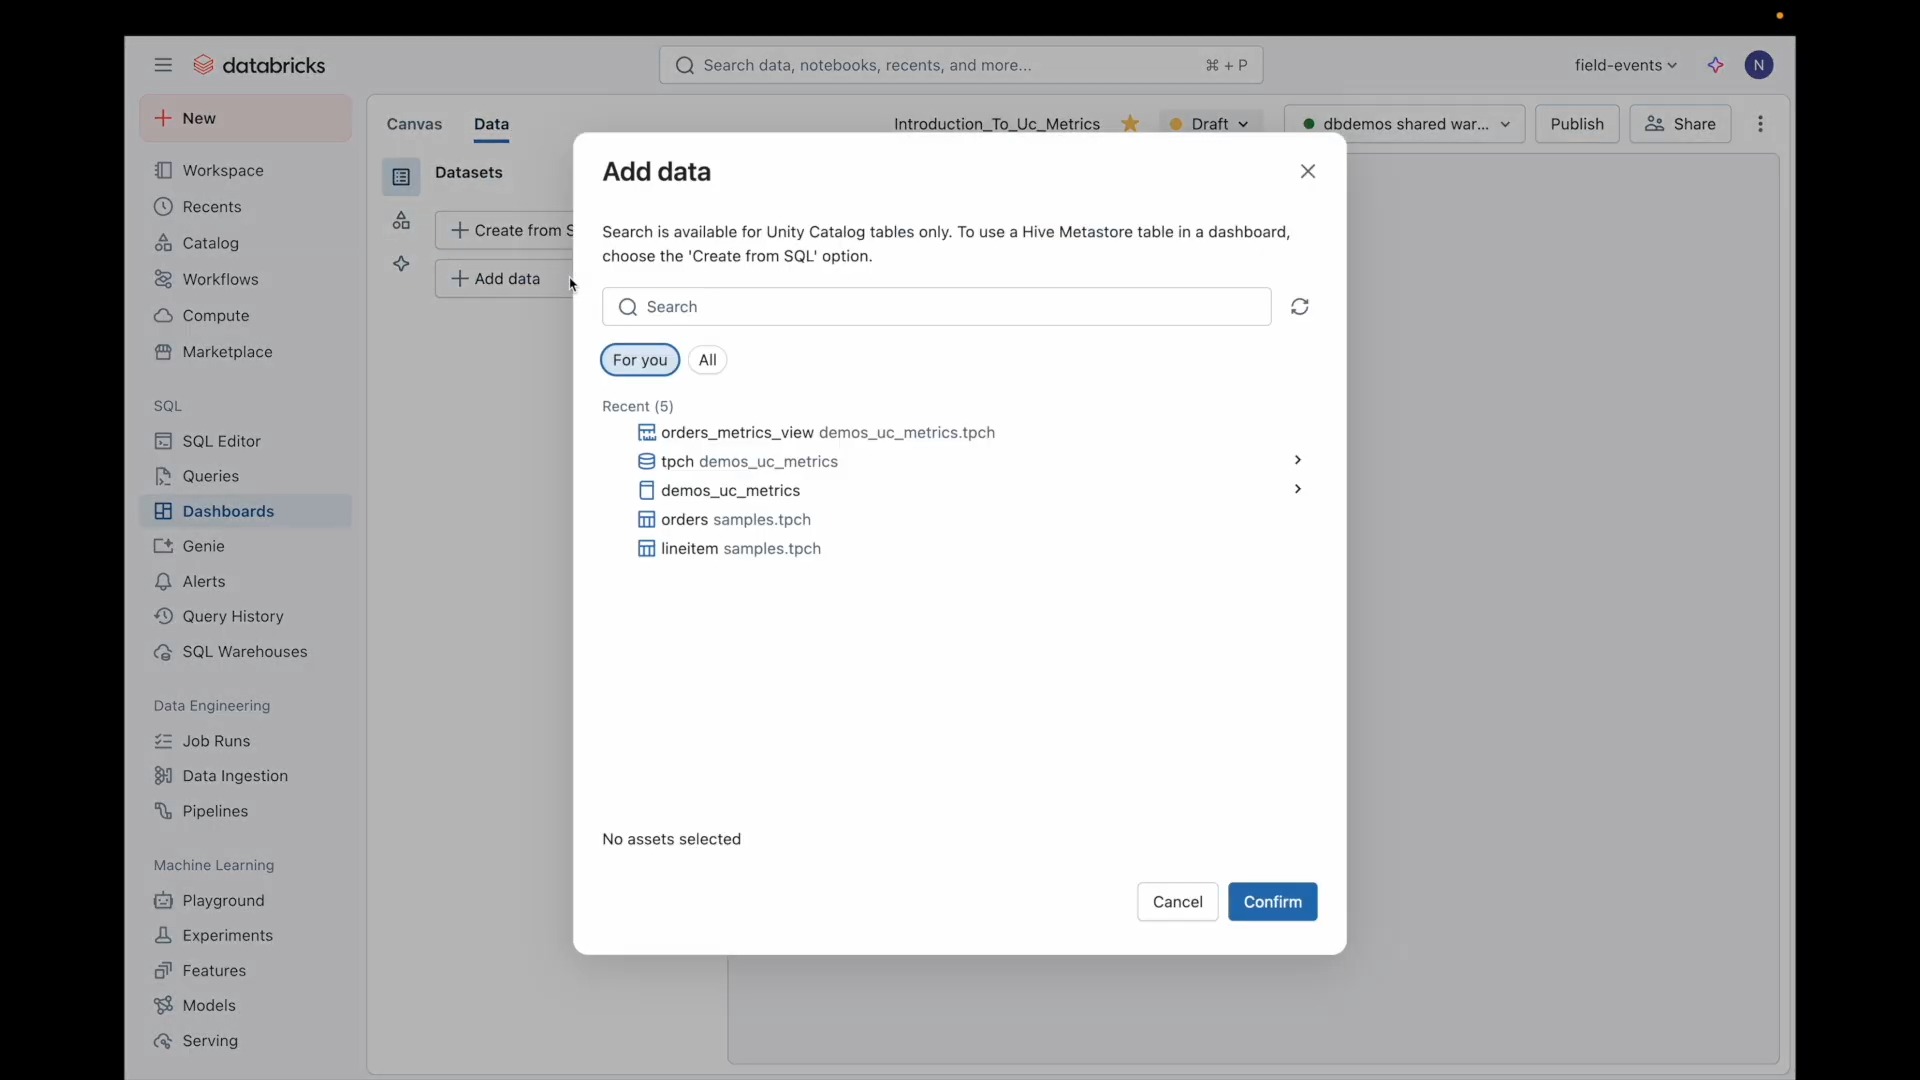Open Models in the sidebar
This screenshot has width=1920, height=1080.
(246, 1006)
